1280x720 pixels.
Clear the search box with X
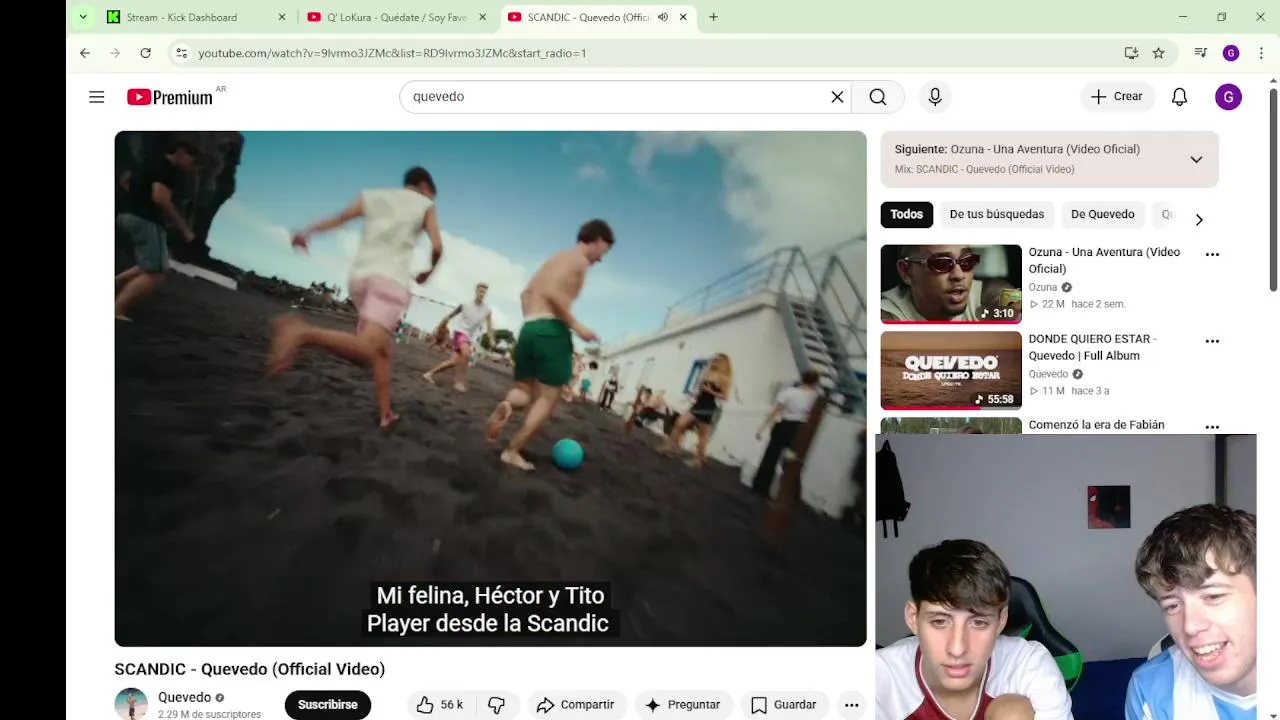tap(838, 97)
